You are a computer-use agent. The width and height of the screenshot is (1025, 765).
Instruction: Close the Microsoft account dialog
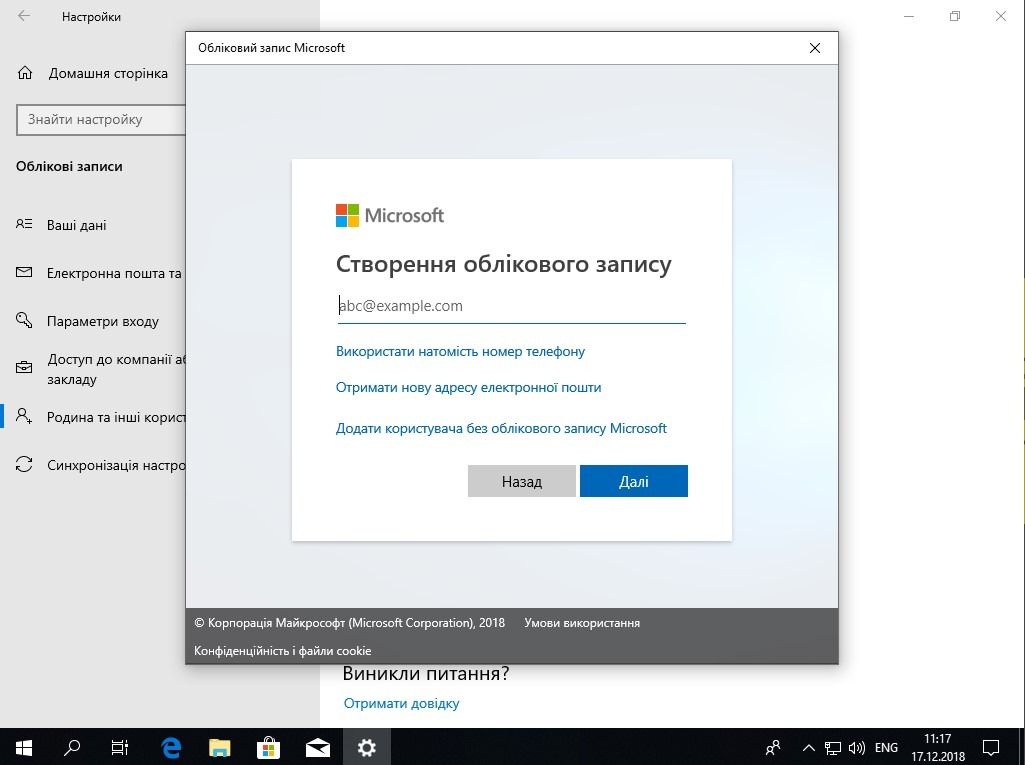click(x=815, y=48)
